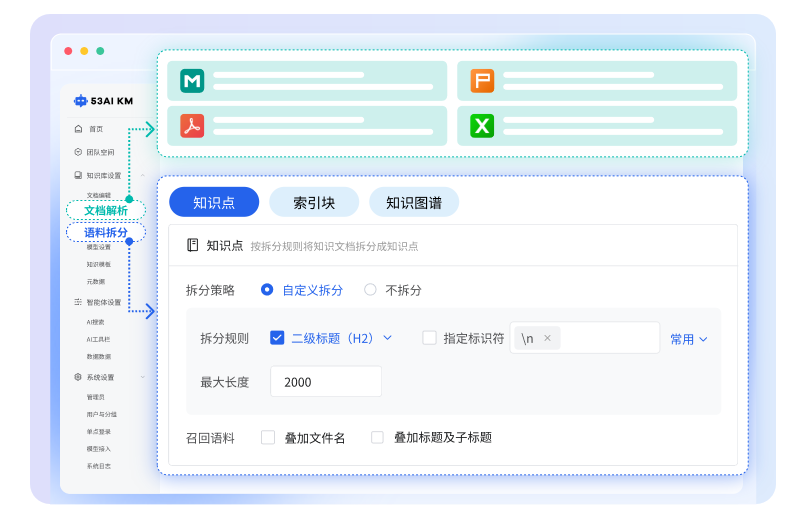The height and width of the screenshot is (520, 805).
Task: Select 语料拆分 in the sidebar
Action: tap(106, 233)
